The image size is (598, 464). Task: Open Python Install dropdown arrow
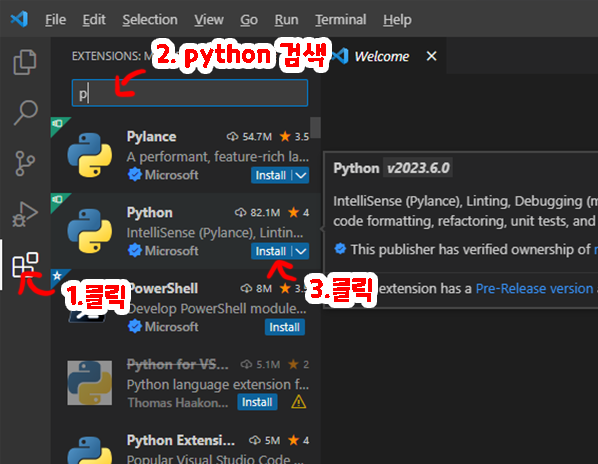(301, 251)
